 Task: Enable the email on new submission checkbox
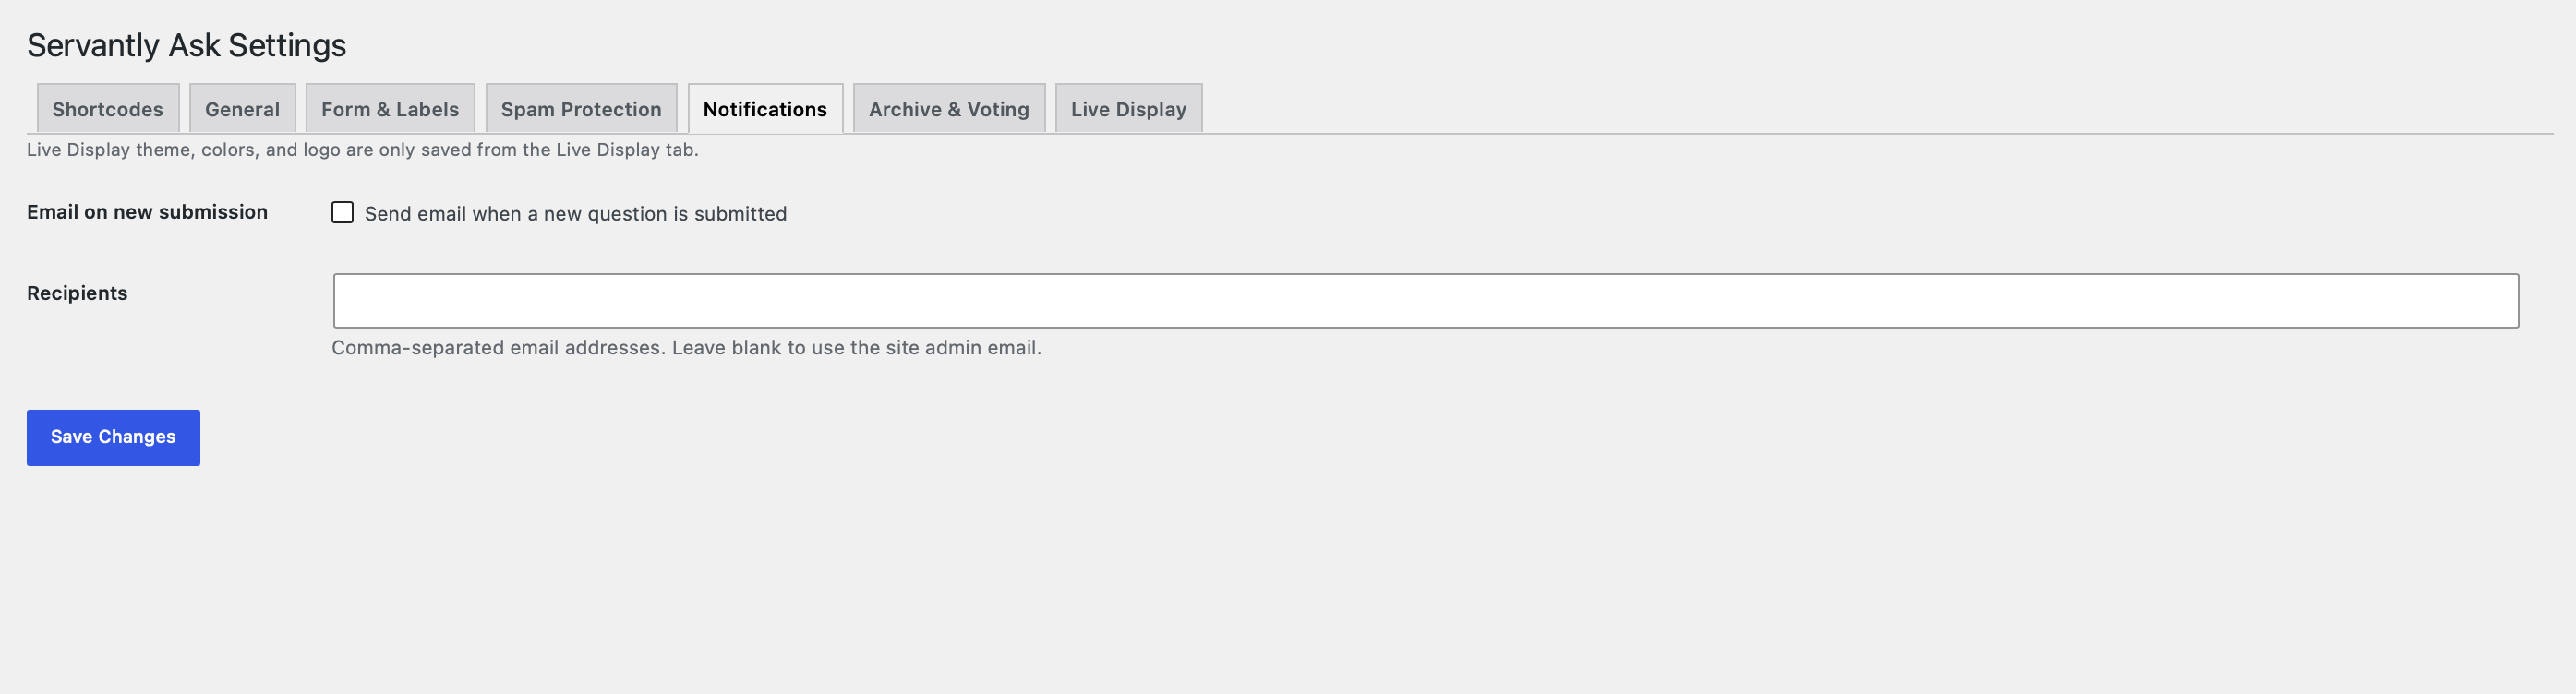click(x=343, y=213)
